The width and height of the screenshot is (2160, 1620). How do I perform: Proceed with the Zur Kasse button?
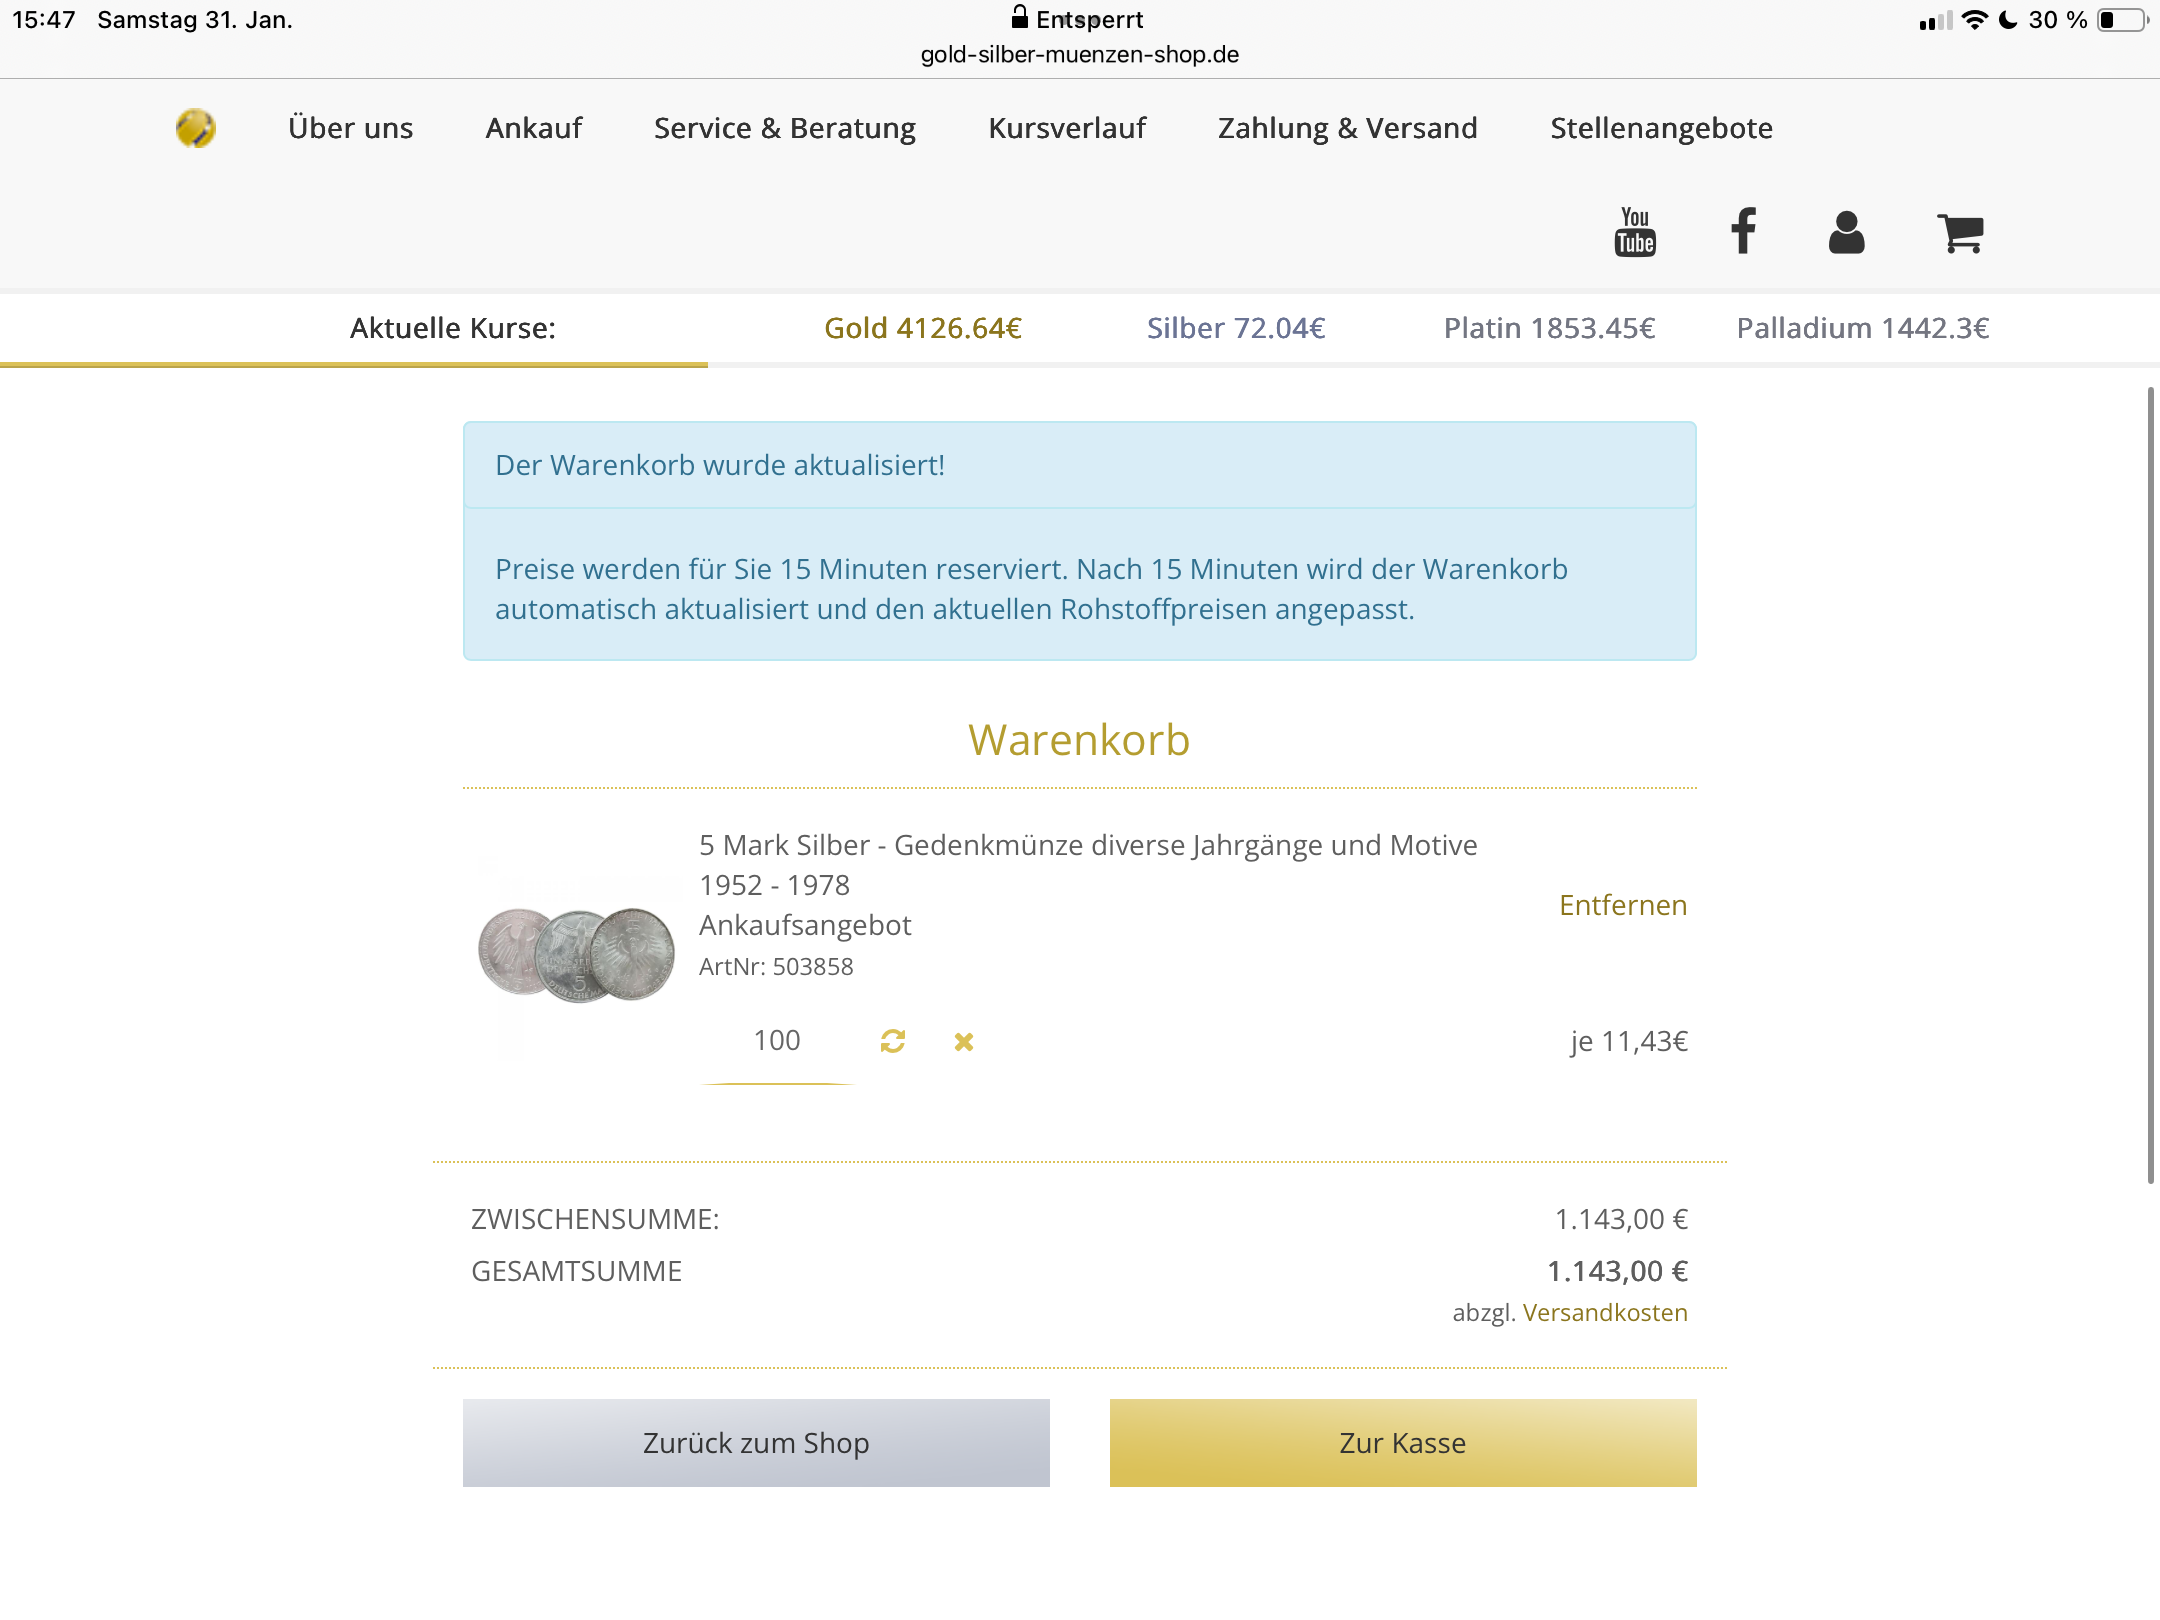coord(1403,1443)
